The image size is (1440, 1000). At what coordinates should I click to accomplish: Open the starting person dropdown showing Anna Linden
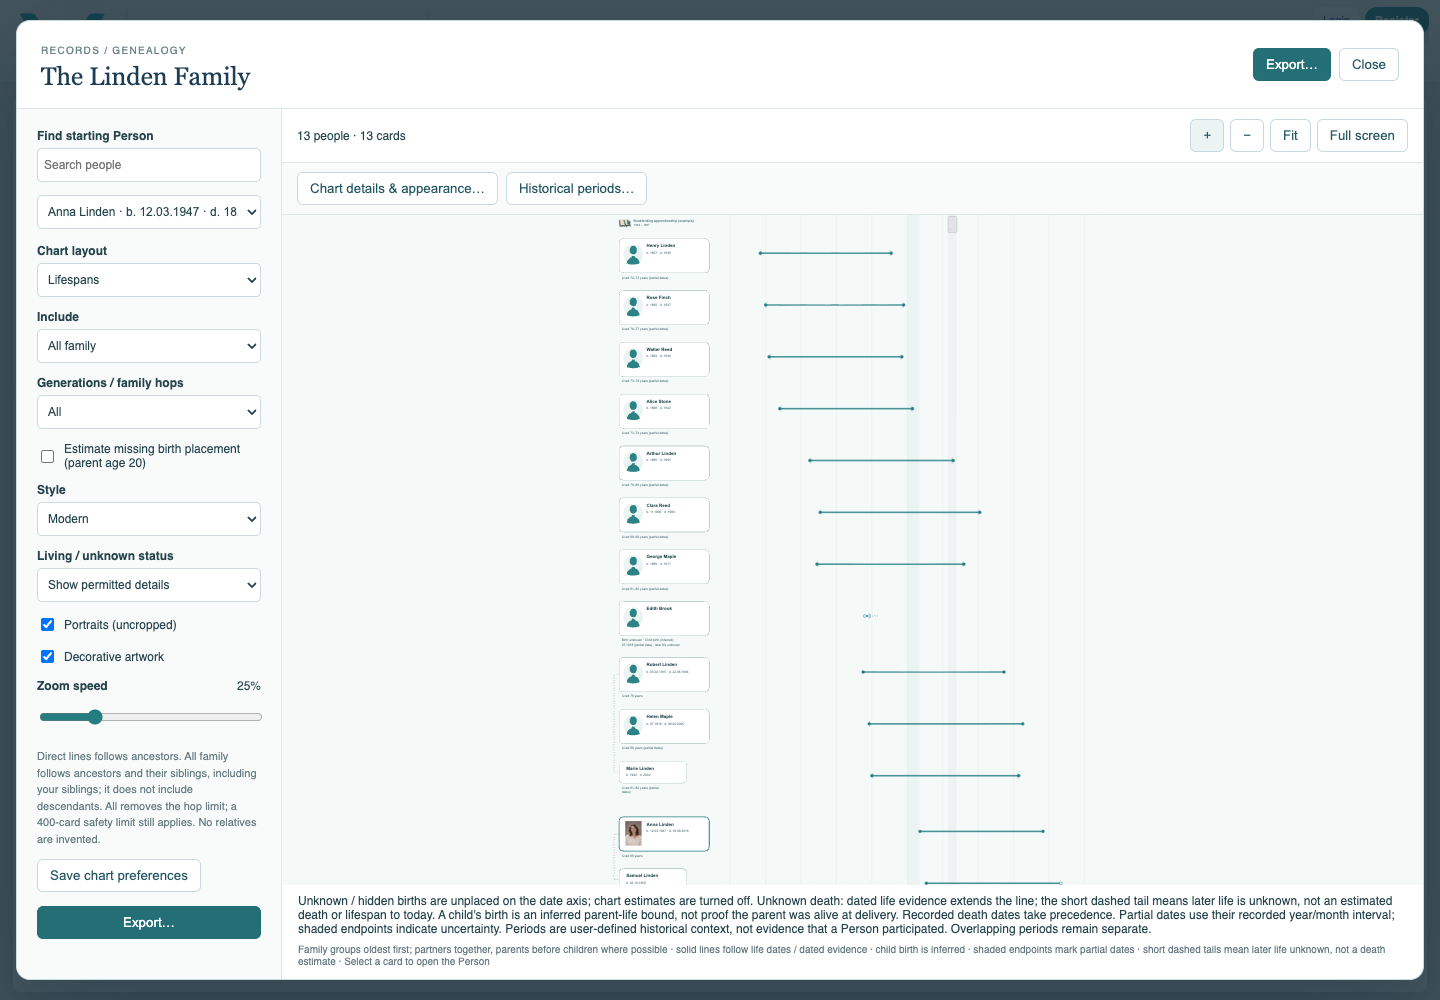[149, 212]
